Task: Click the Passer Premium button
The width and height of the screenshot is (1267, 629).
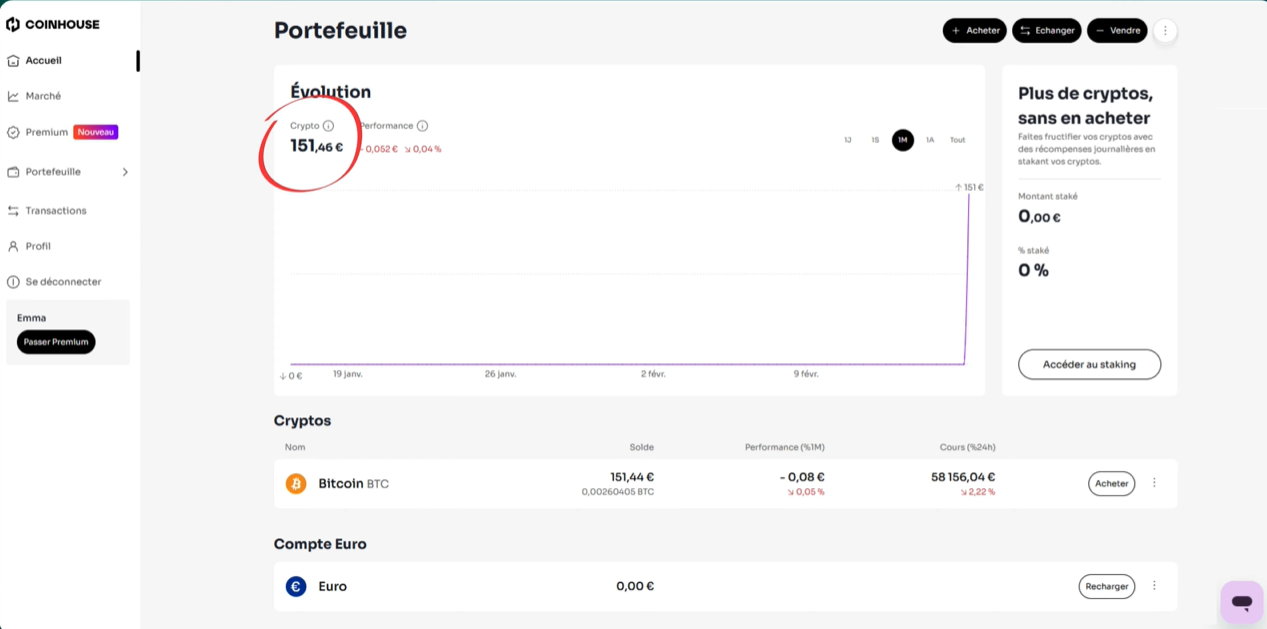Action: tap(56, 342)
